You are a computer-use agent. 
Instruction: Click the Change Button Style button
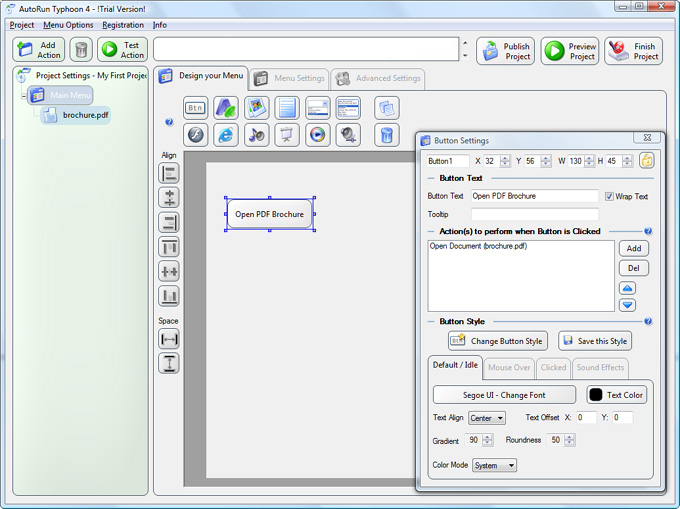(497, 341)
